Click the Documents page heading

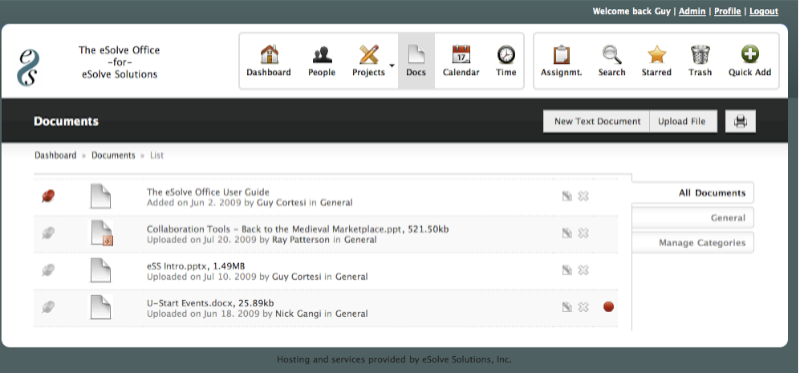(66, 121)
